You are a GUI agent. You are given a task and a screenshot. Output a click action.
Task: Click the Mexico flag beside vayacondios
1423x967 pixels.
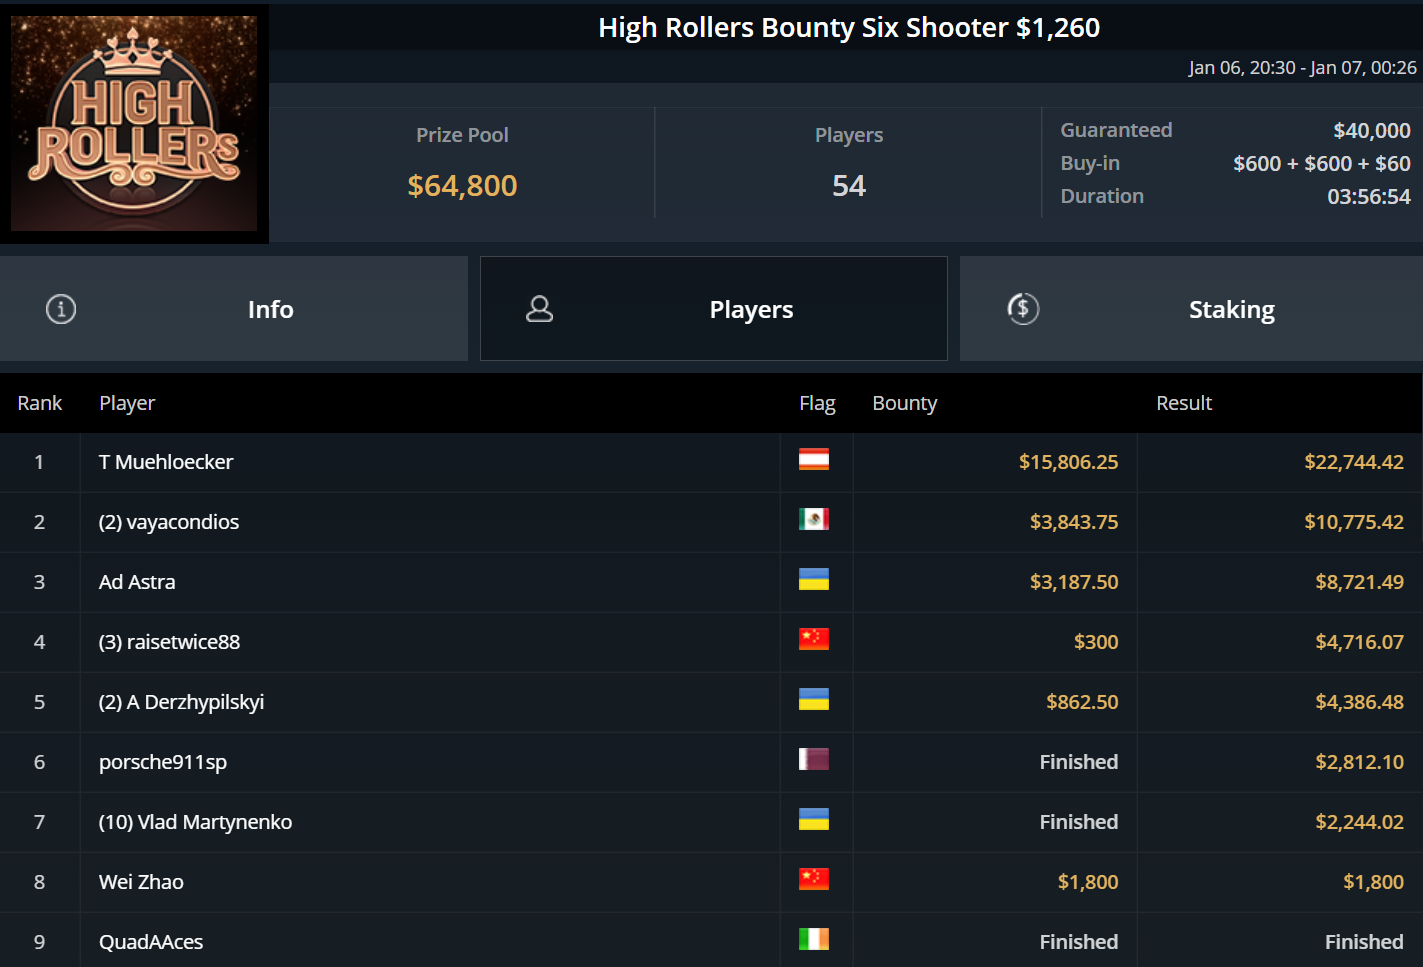pyautogui.click(x=814, y=520)
